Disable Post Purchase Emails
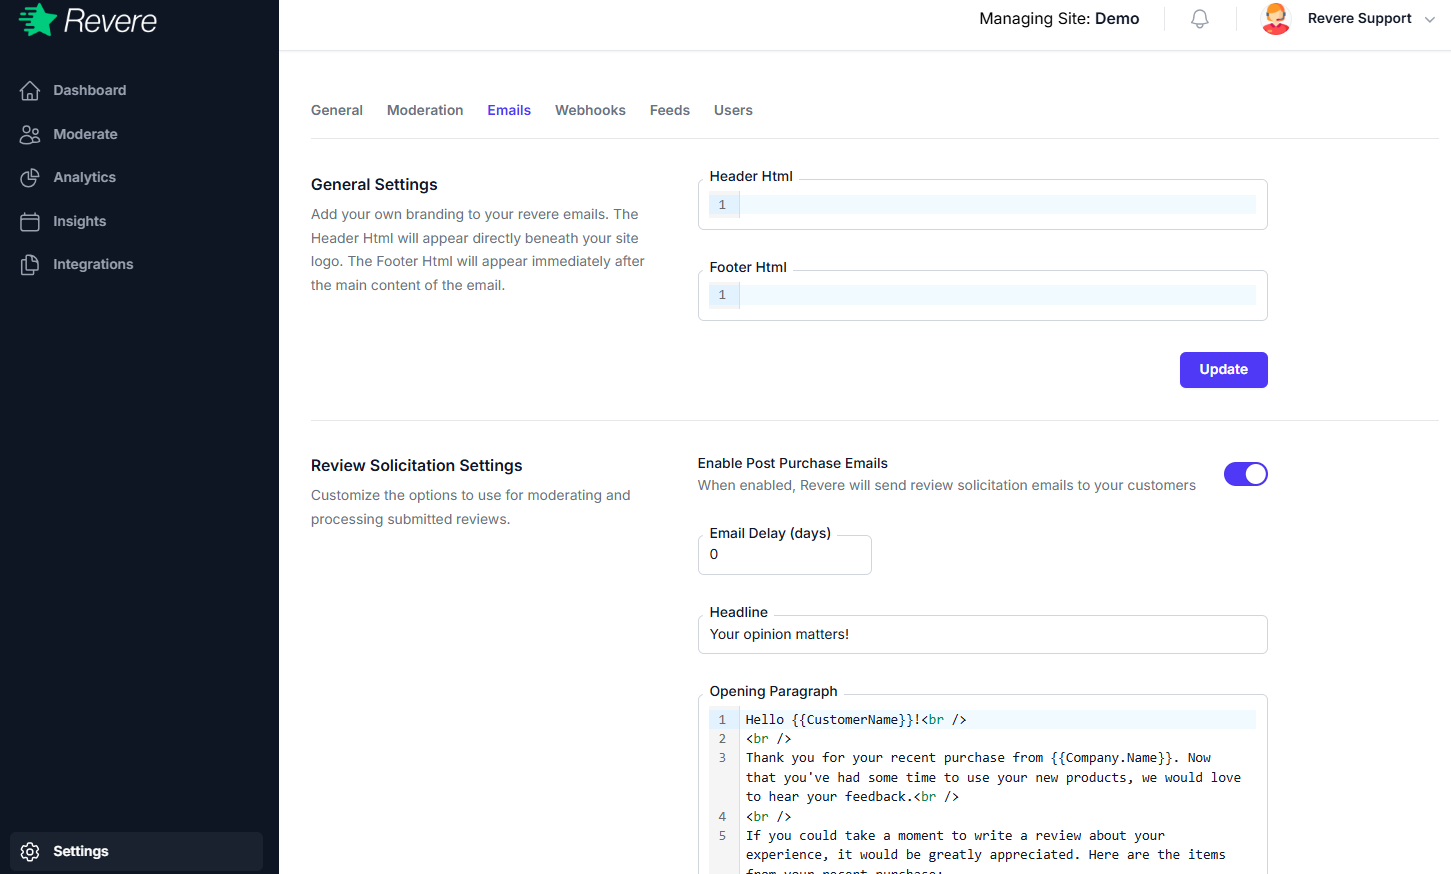 click(1245, 473)
